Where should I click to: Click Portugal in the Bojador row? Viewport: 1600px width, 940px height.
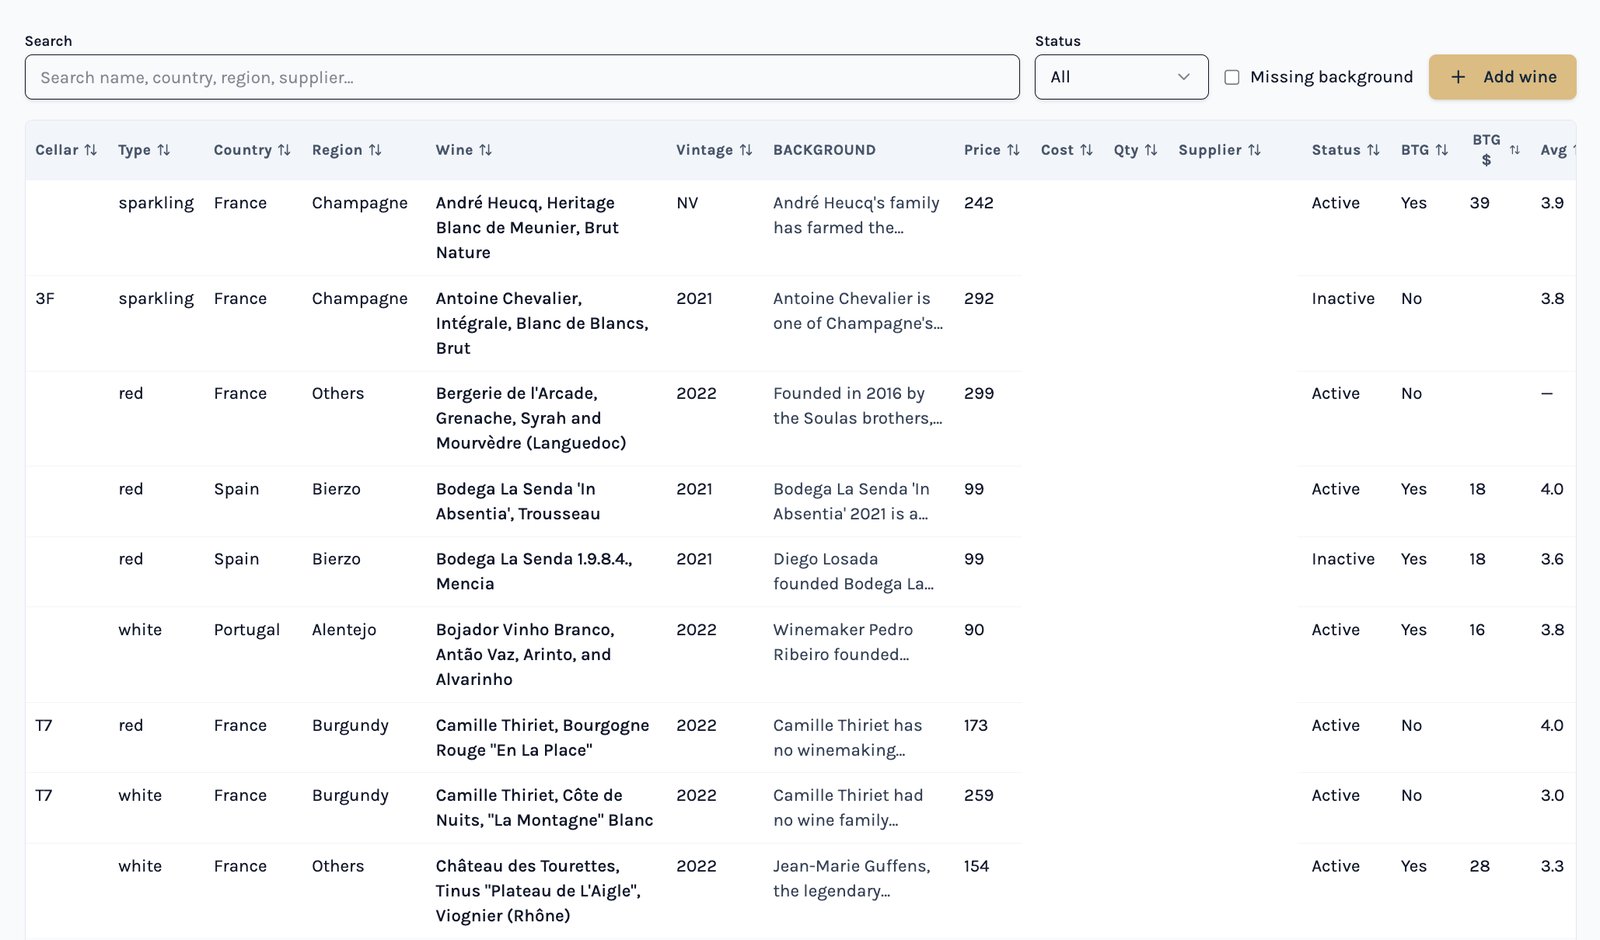pyautogui.click(x=247, y=630)
